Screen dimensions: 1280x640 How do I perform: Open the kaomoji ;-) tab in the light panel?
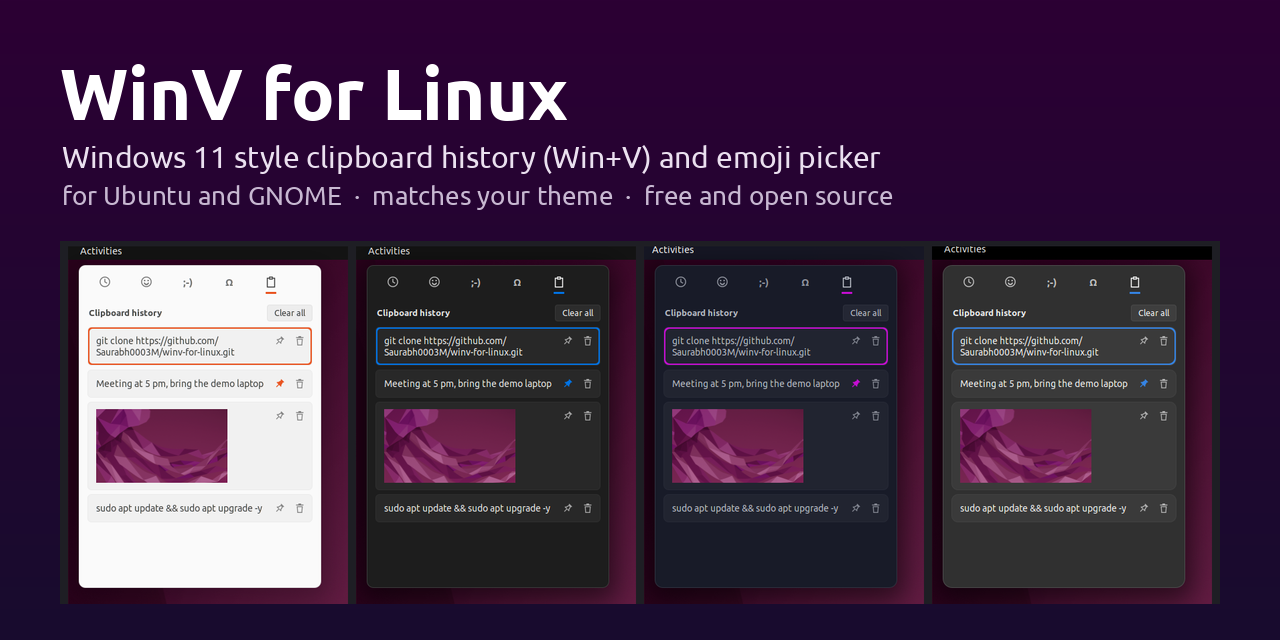click(187, 284)
